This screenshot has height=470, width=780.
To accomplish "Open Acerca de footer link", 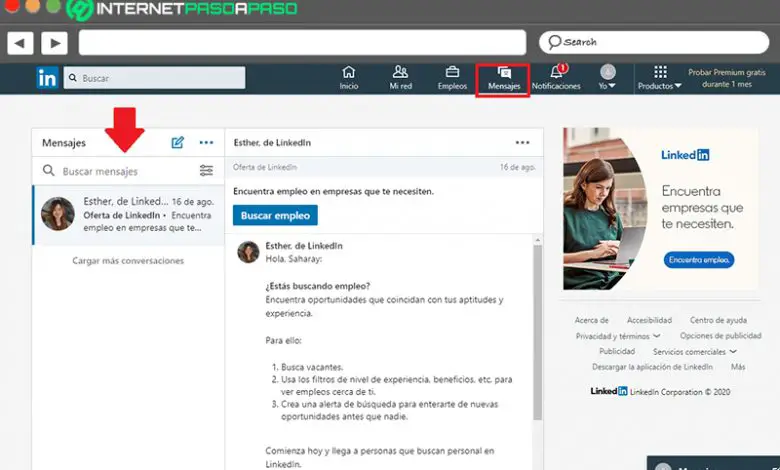I will pos(591,320).
